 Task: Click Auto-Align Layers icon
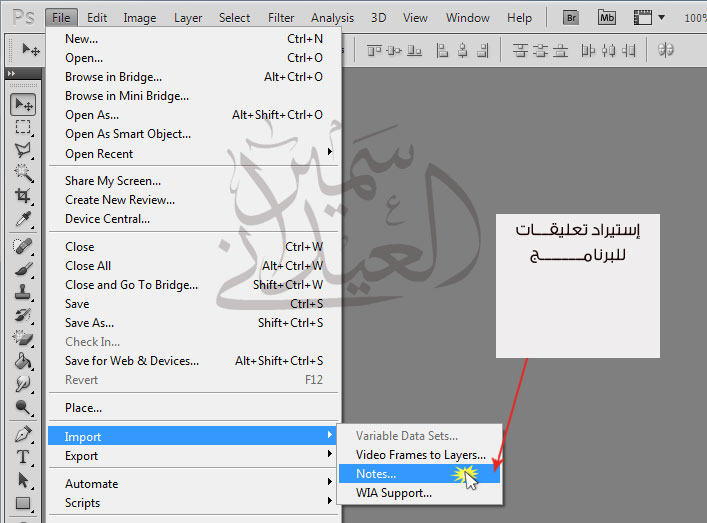point(666,50)
